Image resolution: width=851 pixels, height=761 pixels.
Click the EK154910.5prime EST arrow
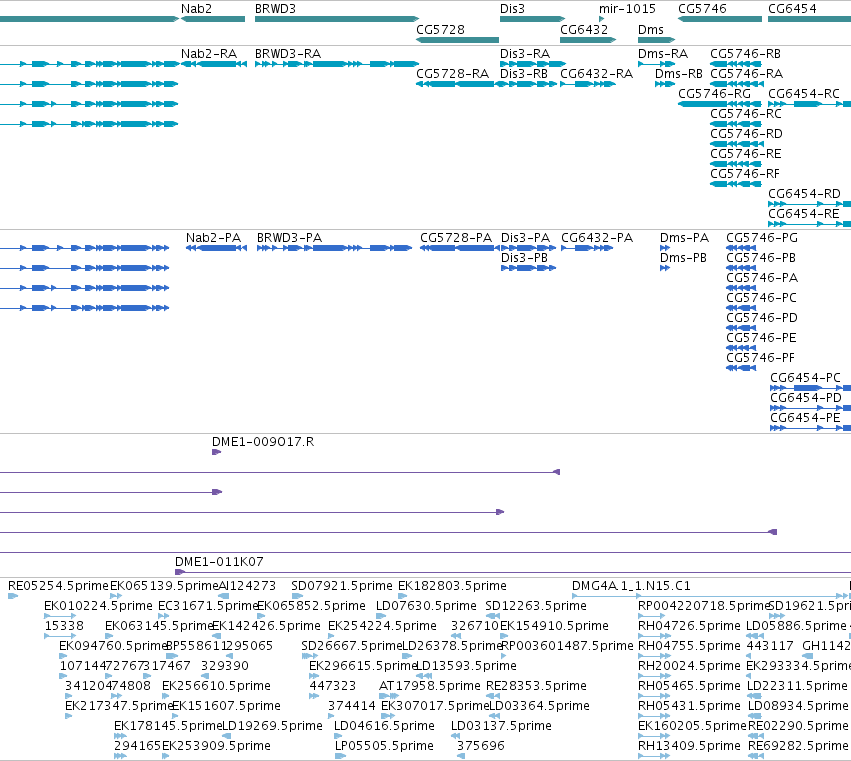pyautogui.click(x=504, y=636)
